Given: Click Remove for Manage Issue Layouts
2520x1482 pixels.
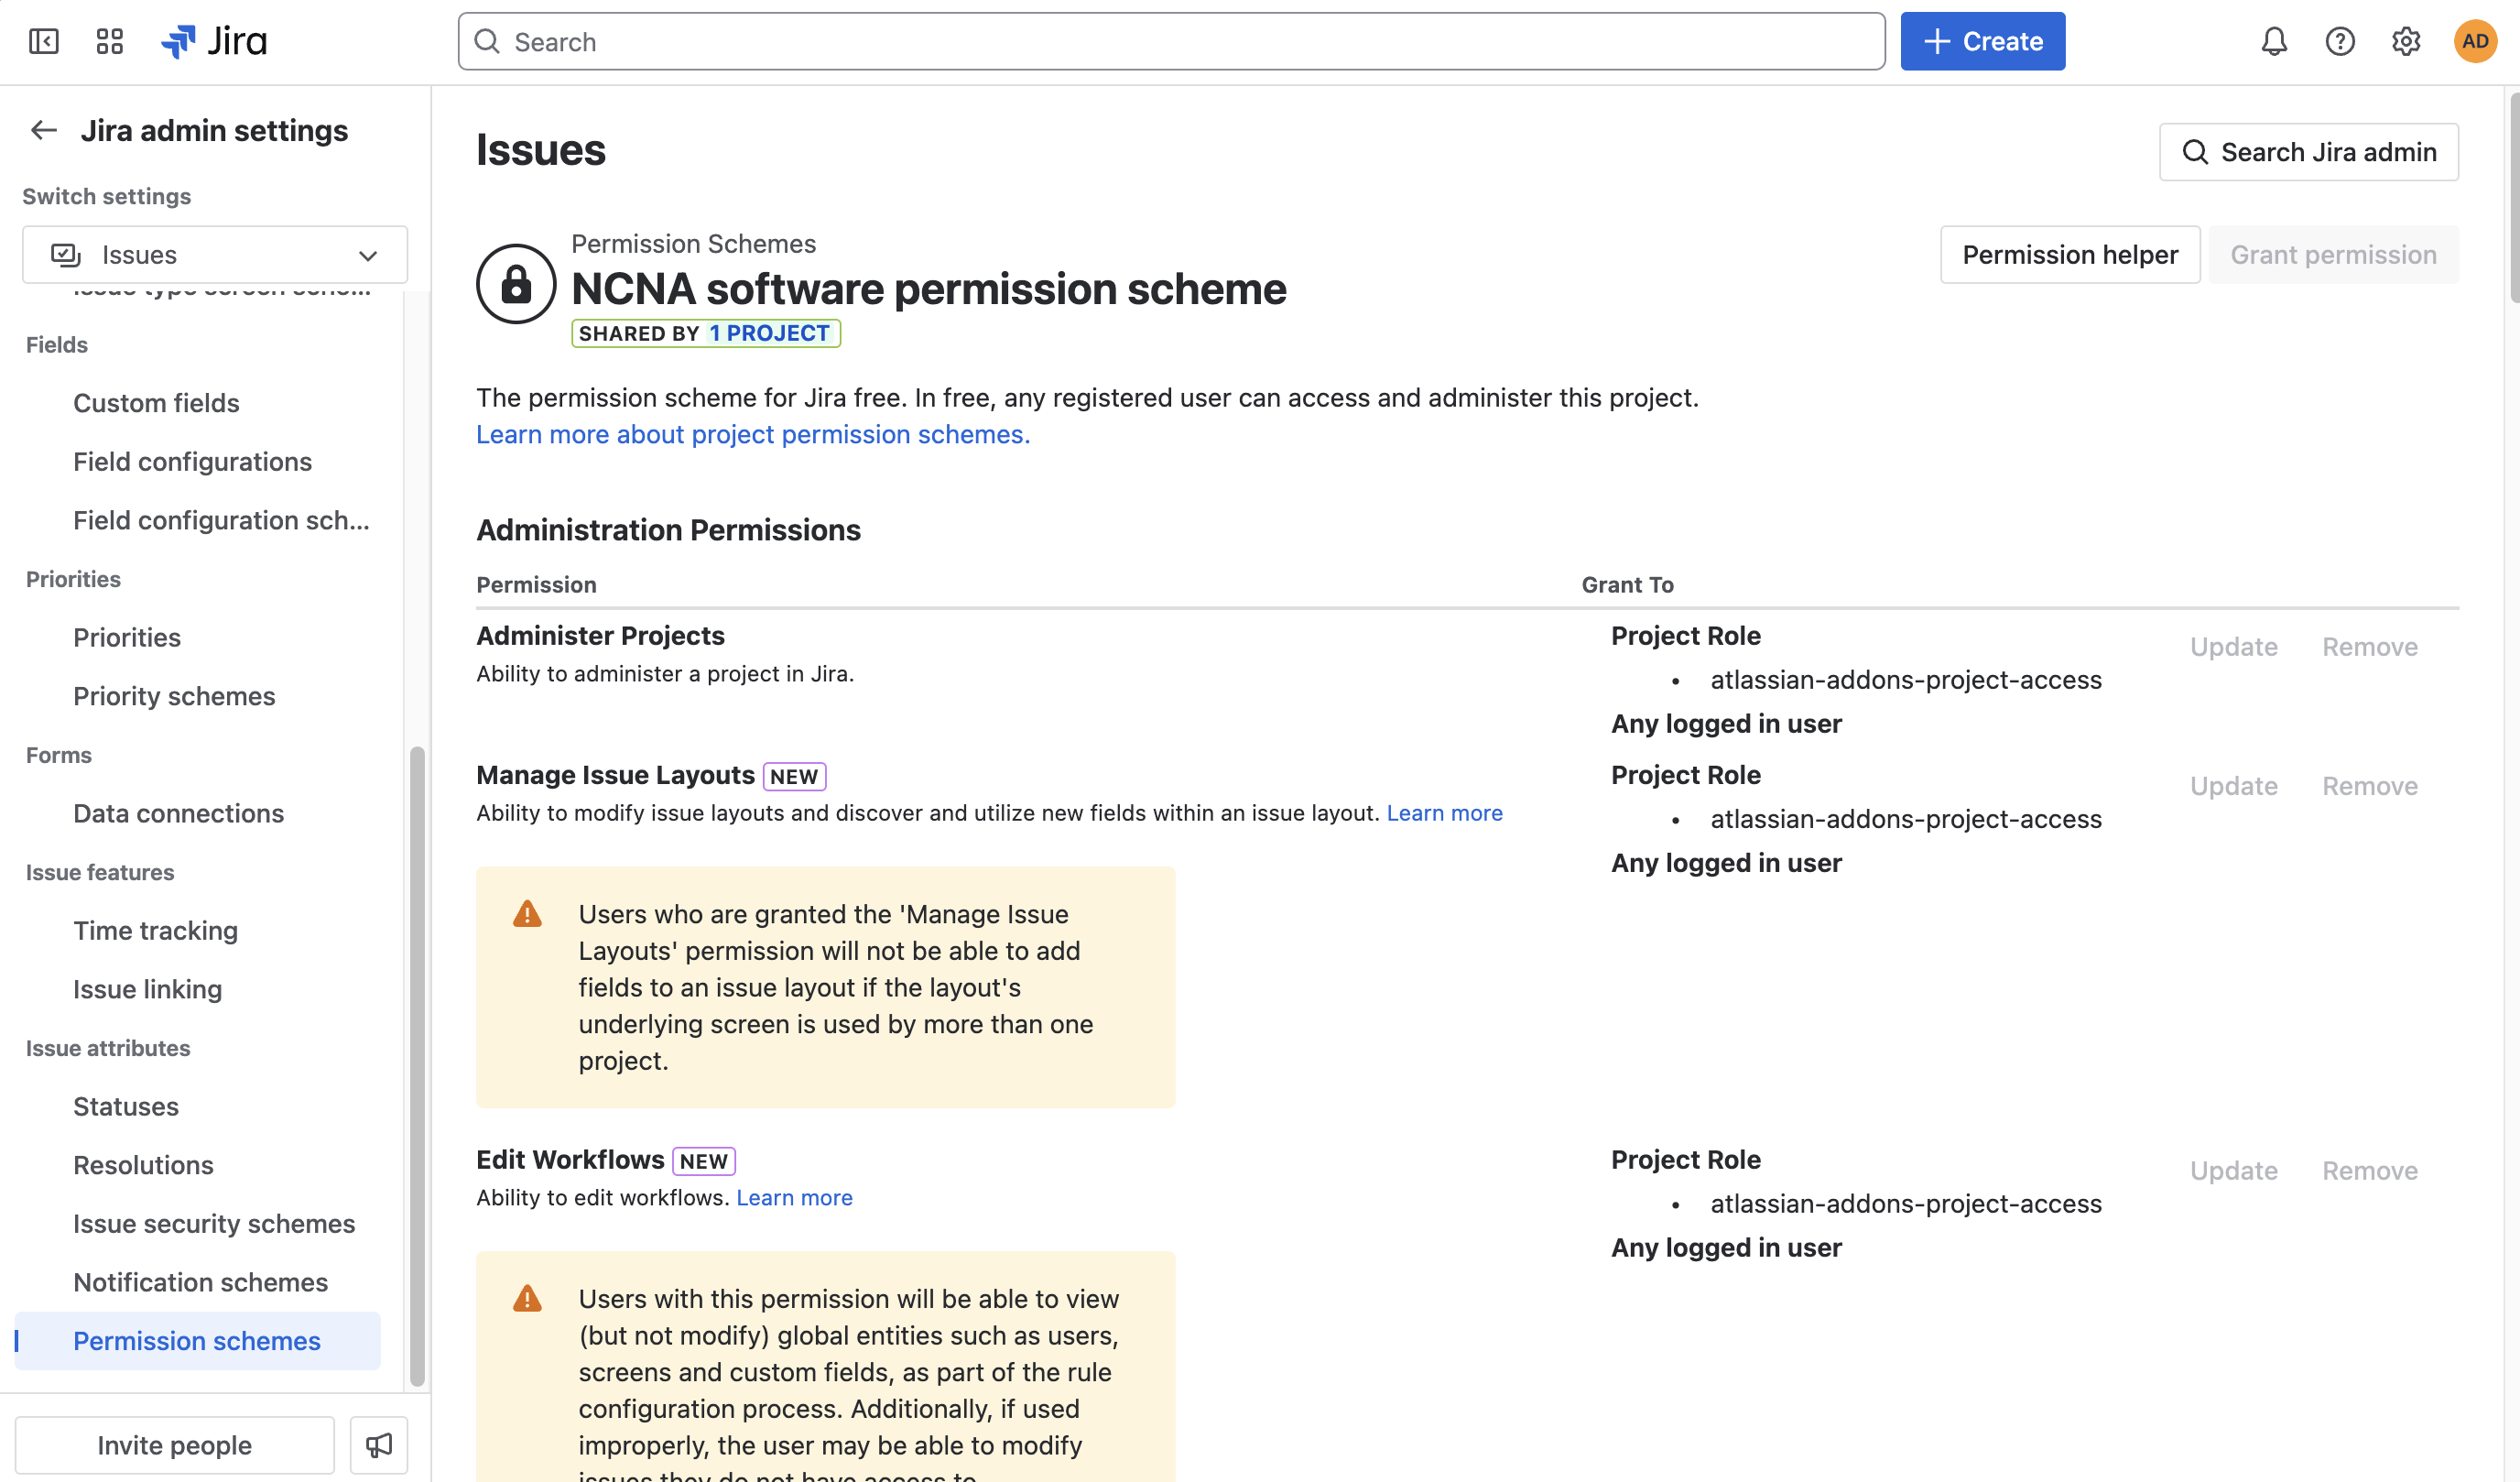Looking at the screenshot, I should click(2370, 786).
